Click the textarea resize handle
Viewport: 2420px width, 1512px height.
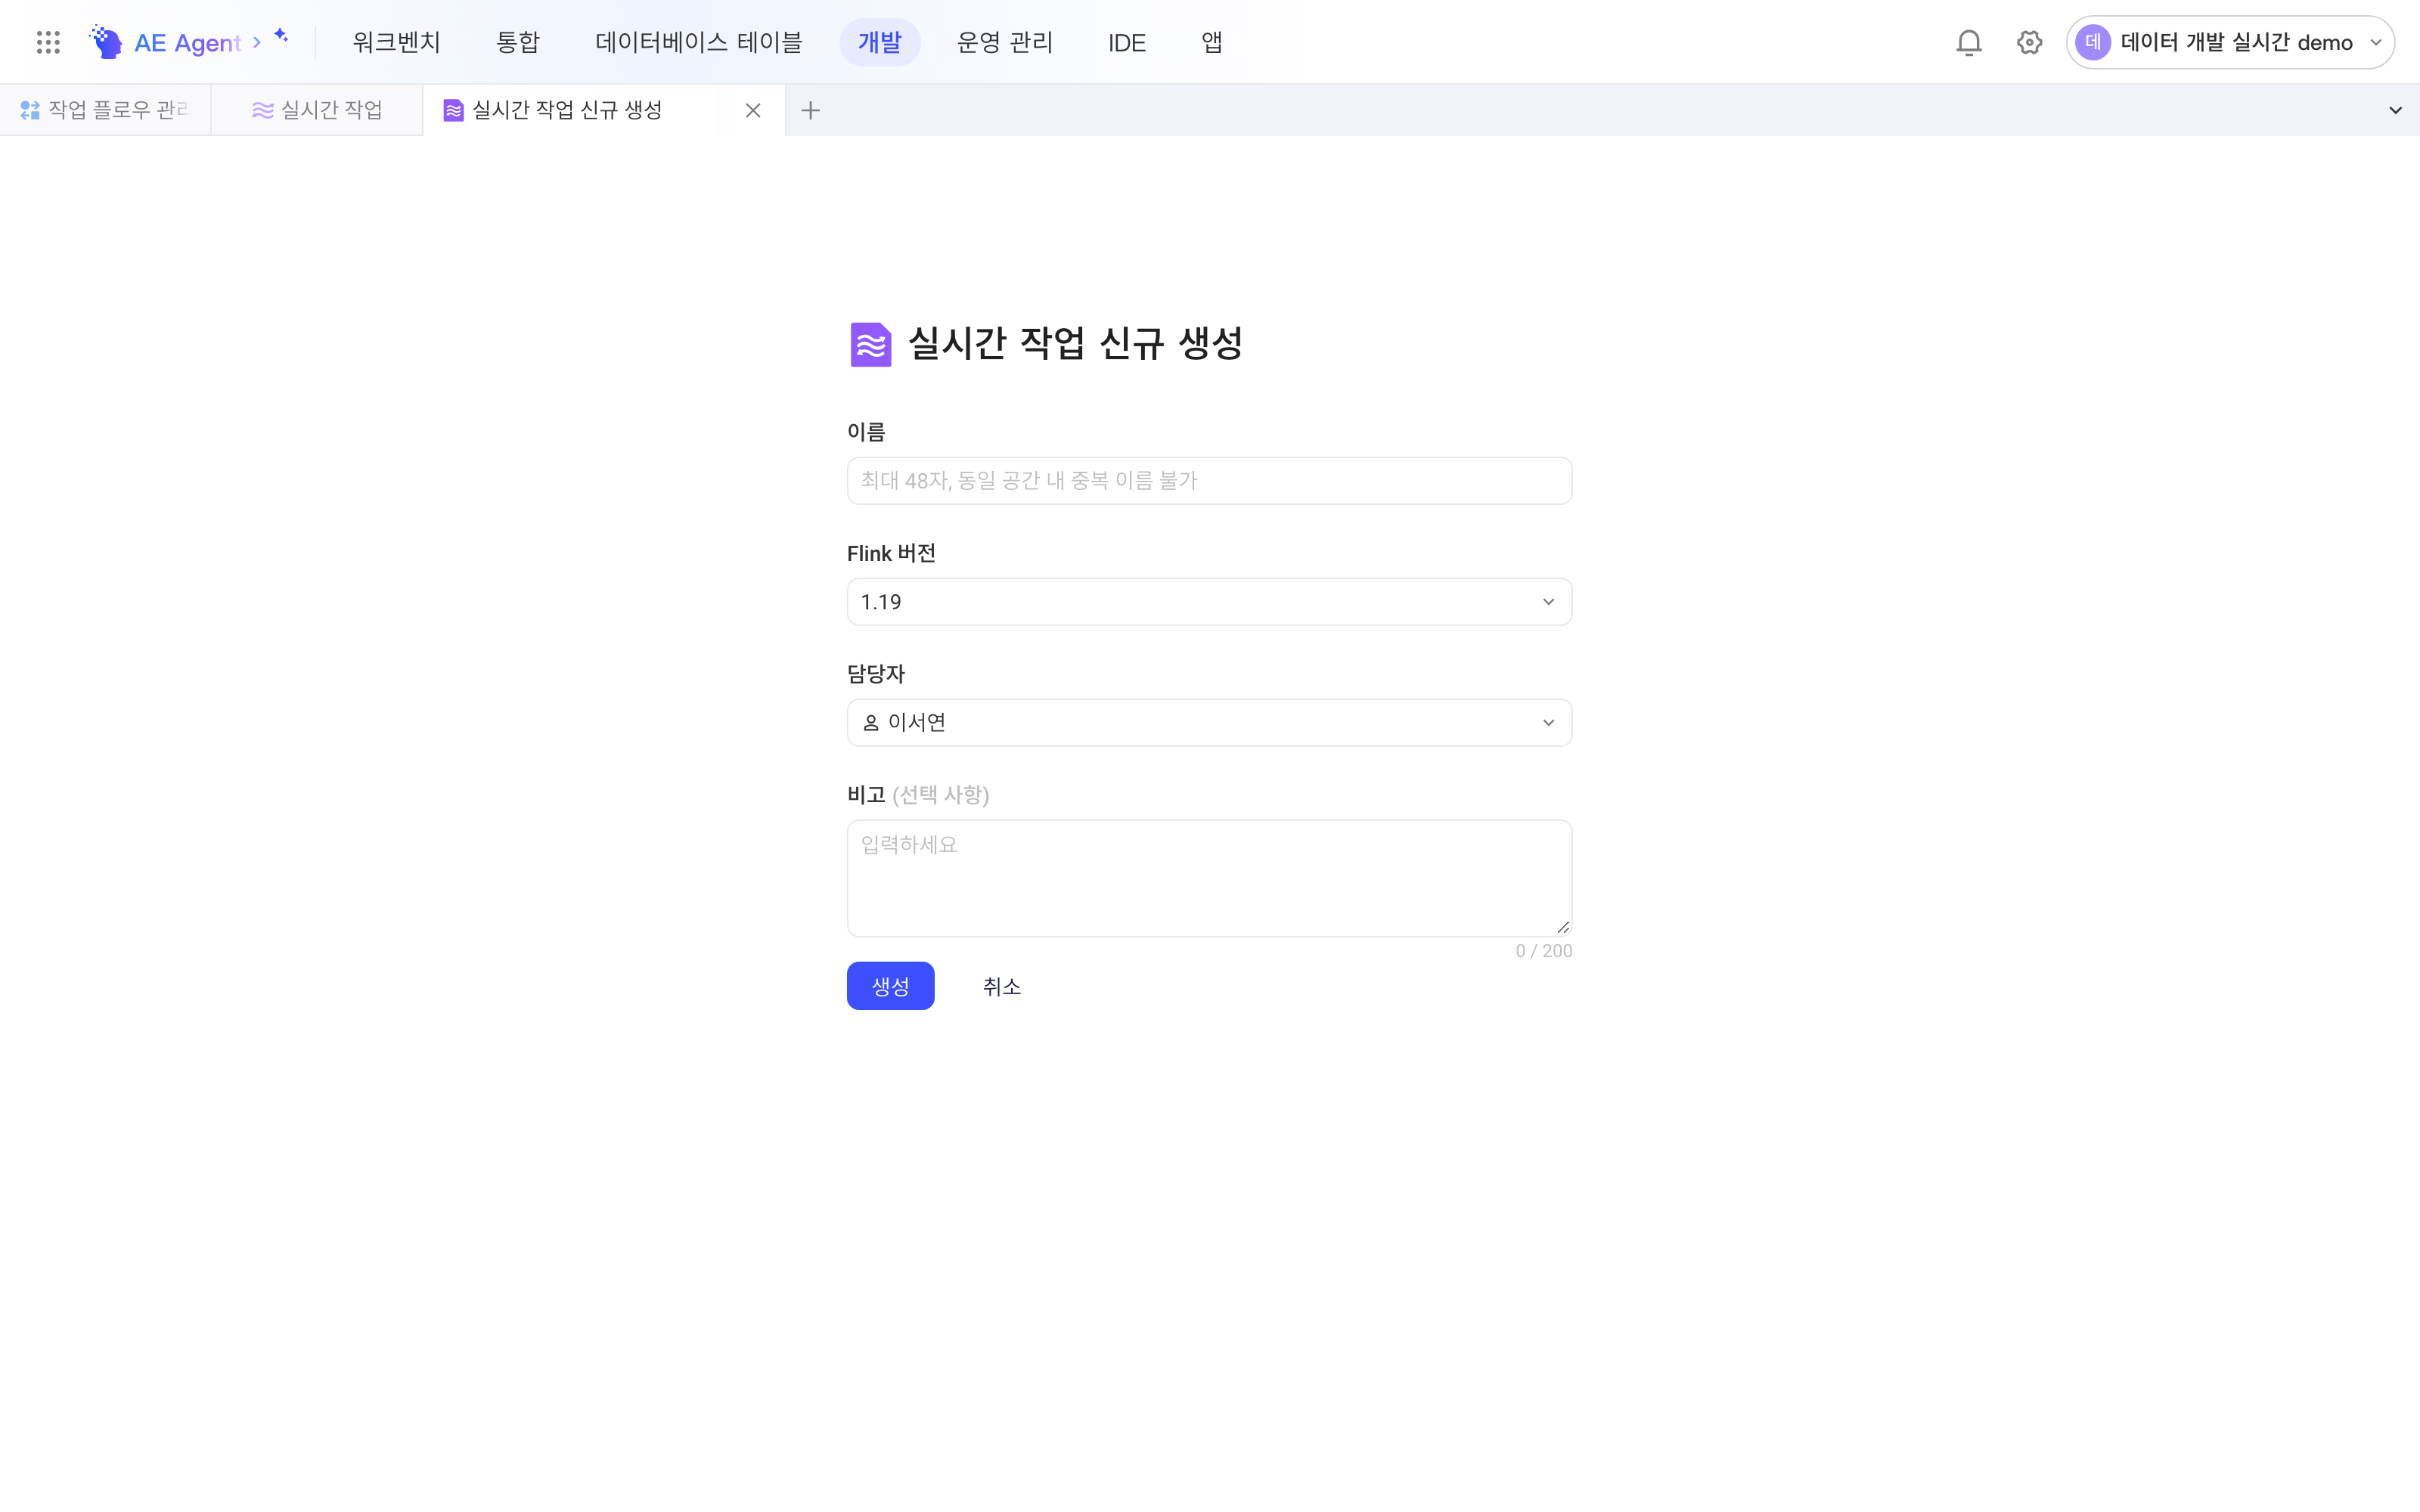tap(1563, 927)
